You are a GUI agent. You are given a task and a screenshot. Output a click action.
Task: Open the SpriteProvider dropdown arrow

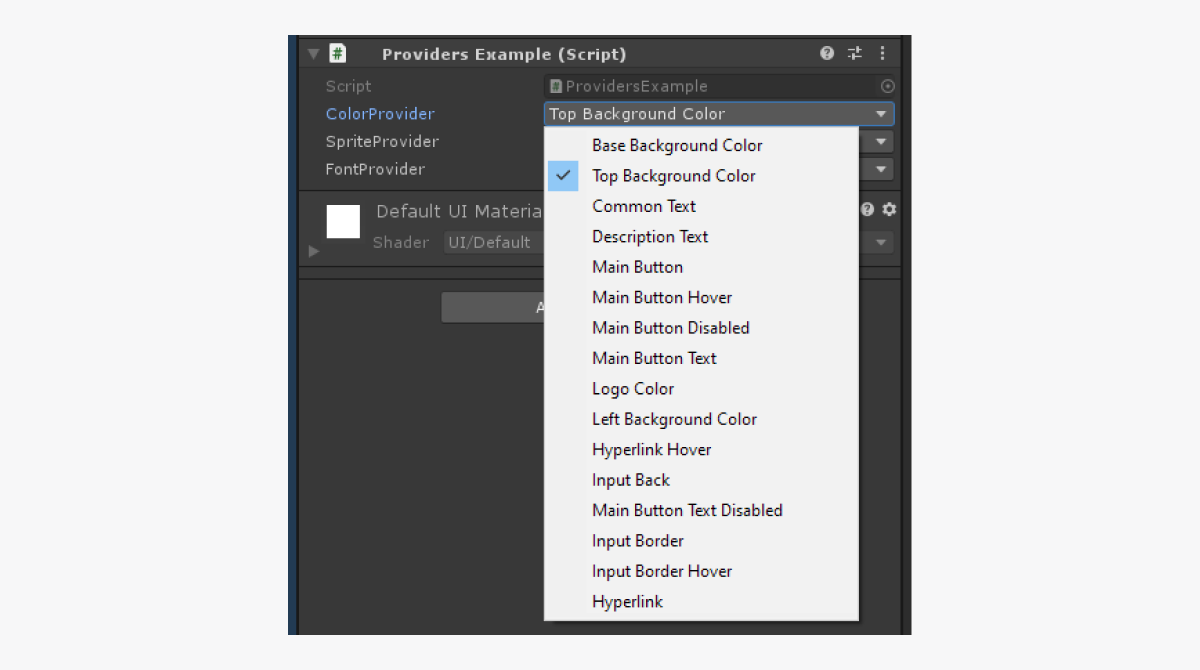[880, 142]
